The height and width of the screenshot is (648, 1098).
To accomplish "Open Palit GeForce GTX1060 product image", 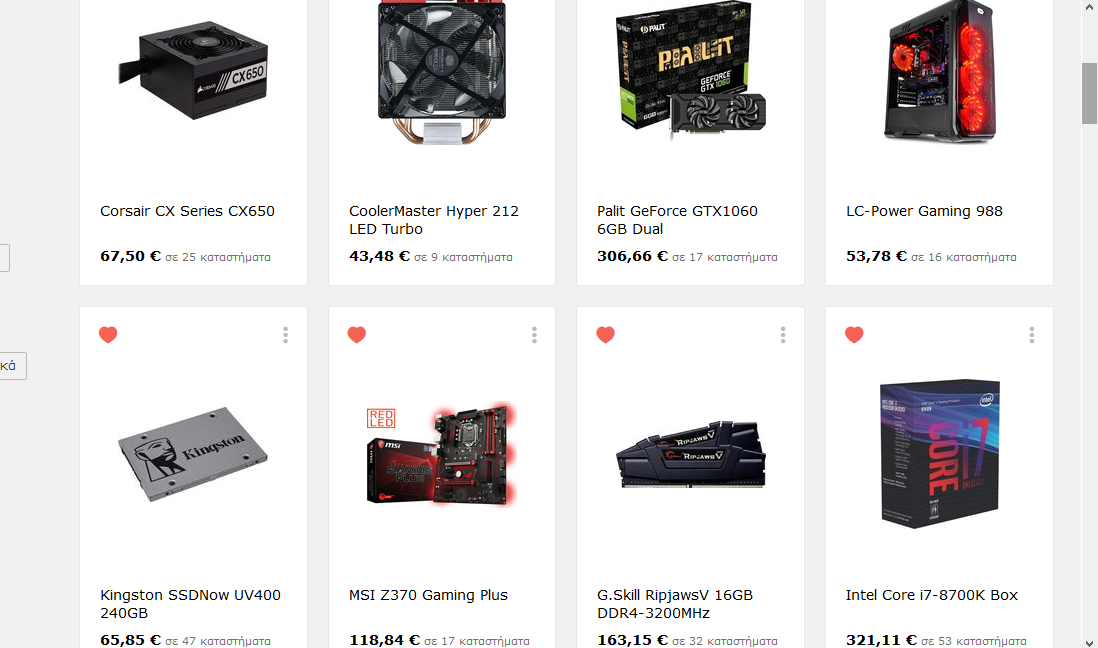I will pyautogui.click(x=690, y=70).
